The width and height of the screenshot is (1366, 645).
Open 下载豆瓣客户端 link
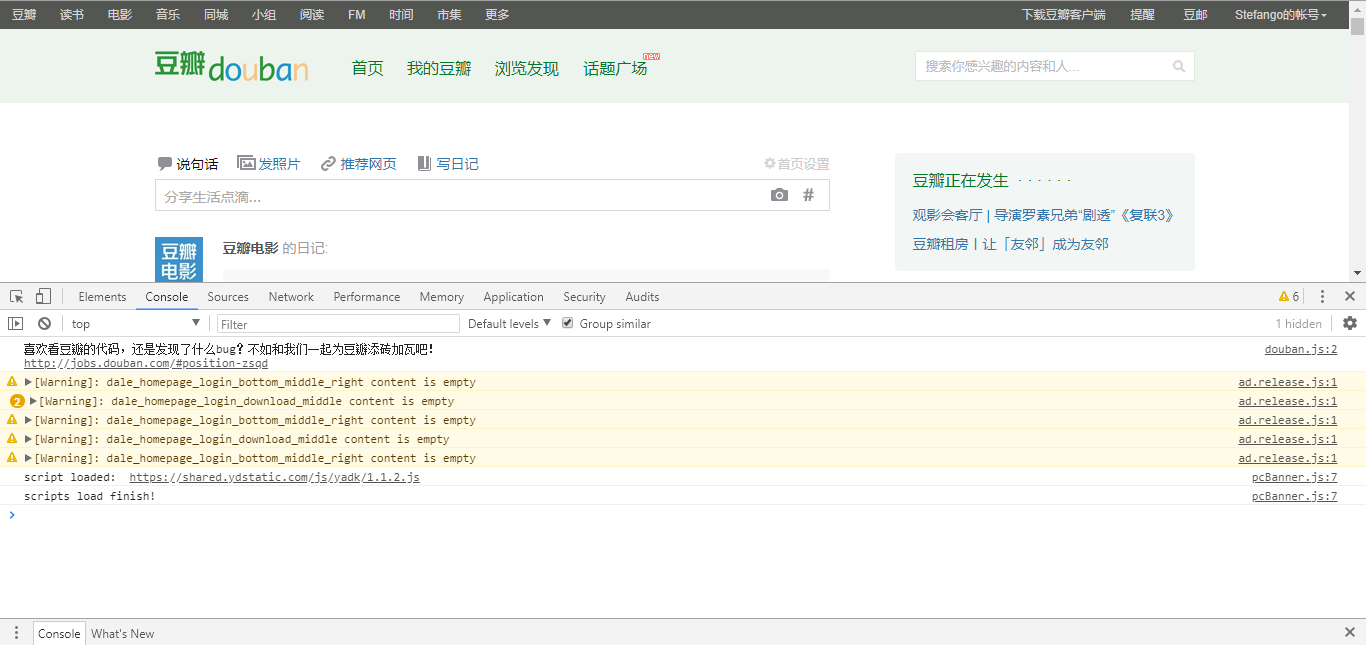[1063, 15]
